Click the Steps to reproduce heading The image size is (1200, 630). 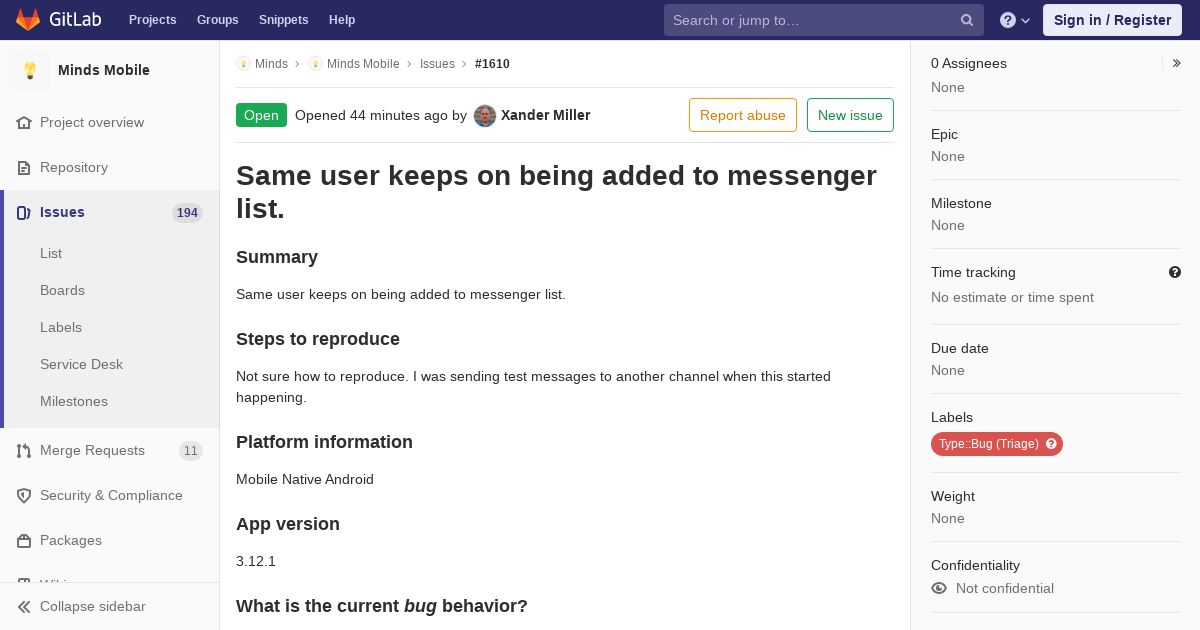pyautogui.click(x=318, y=339)
